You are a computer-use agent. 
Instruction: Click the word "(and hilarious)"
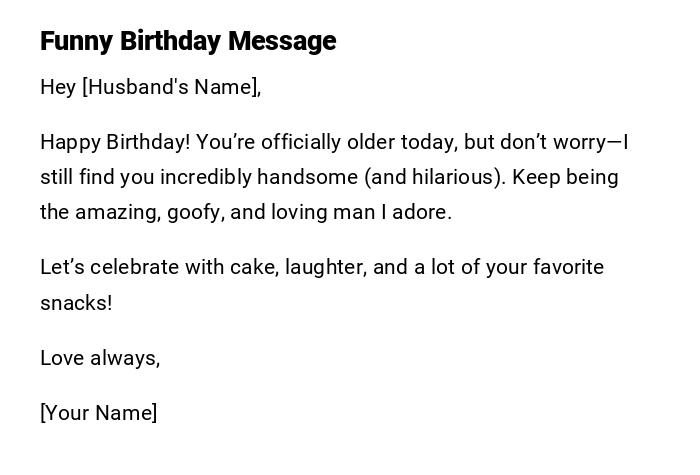click(434, 177)
